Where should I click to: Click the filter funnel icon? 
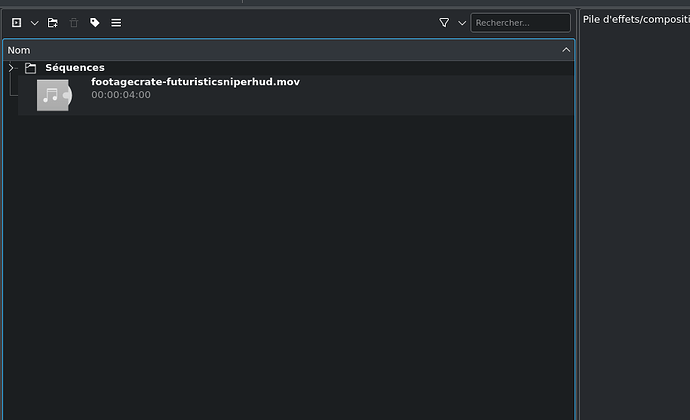(444, 22)
